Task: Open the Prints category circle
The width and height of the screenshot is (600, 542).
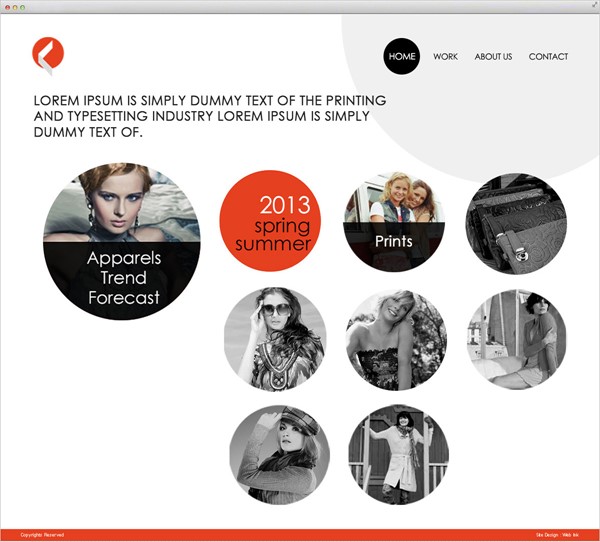Action: pos(394,222)
